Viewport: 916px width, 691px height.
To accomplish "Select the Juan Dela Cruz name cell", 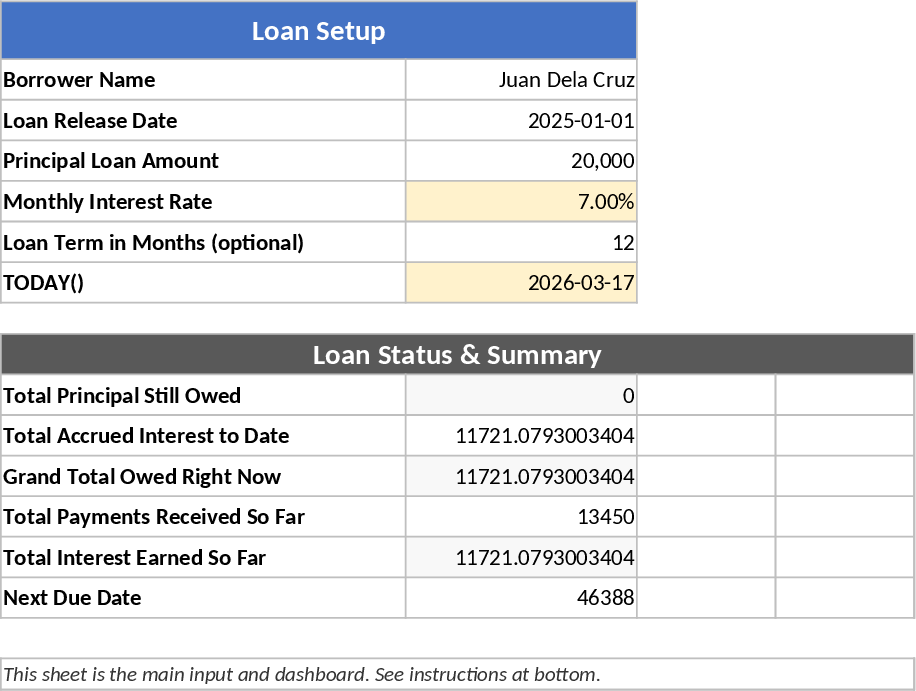I will point(521,80).
